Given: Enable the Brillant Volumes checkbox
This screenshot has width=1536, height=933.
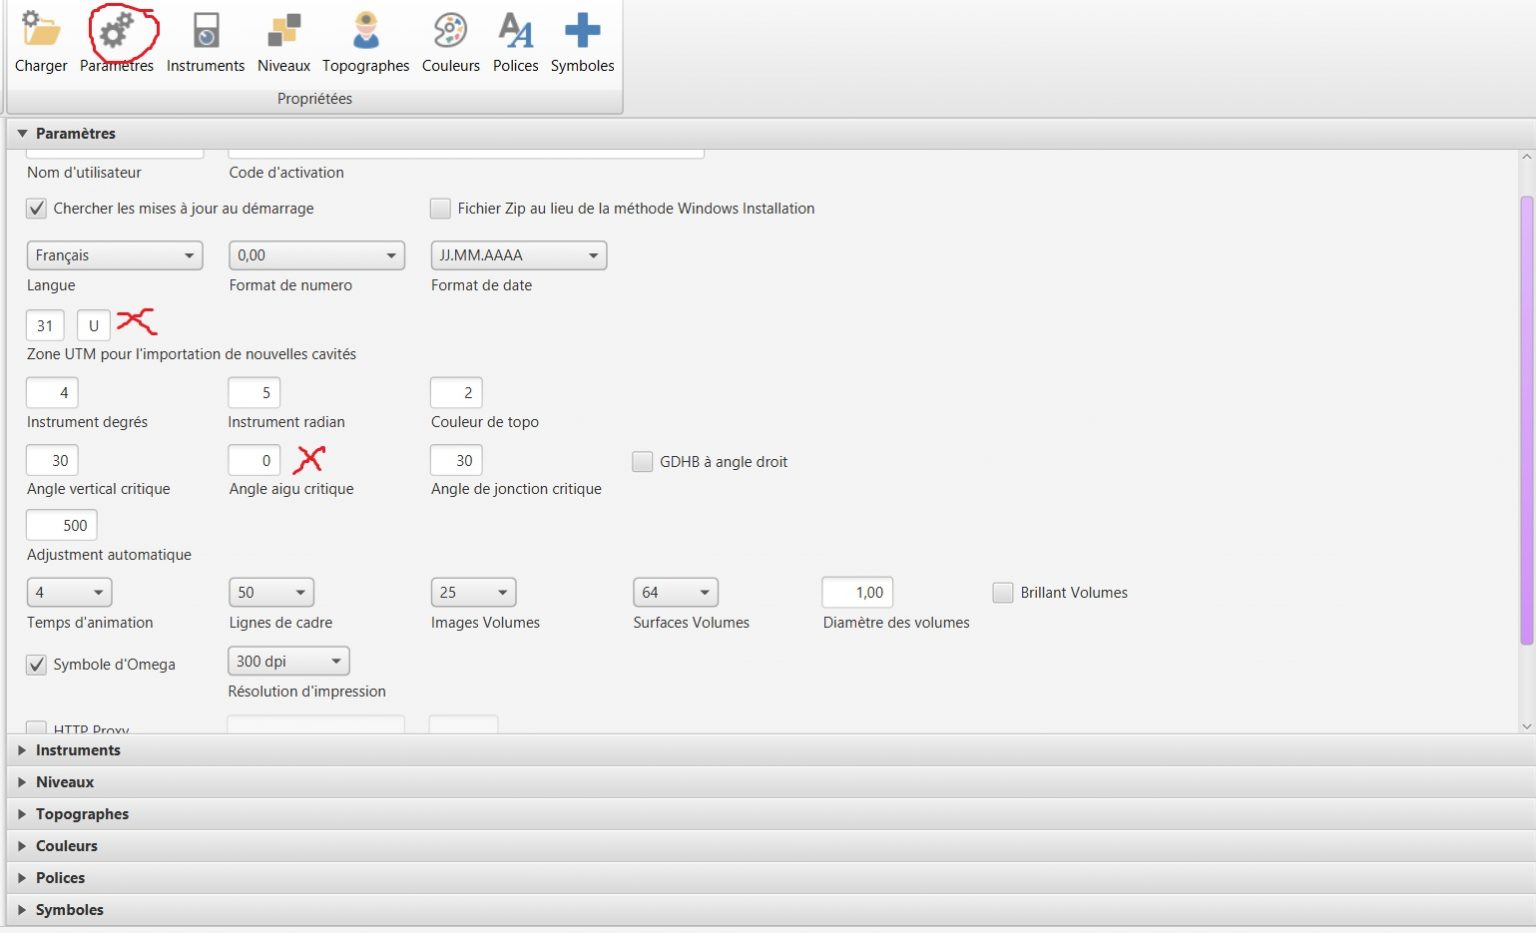Looking at the screenshot, I should (x=1002, y=593).
